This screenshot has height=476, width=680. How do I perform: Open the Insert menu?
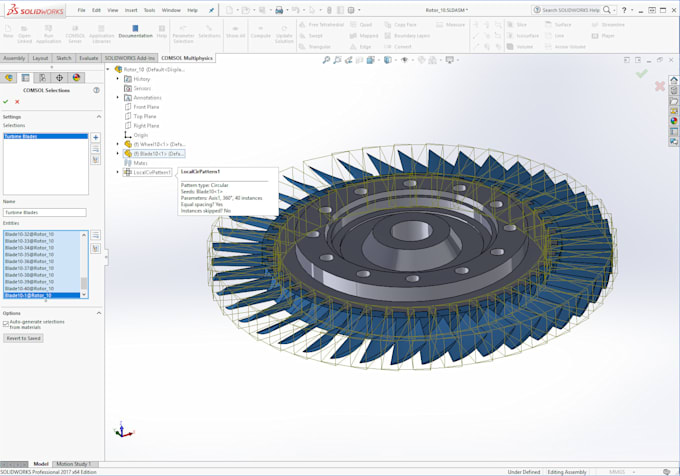131,10
